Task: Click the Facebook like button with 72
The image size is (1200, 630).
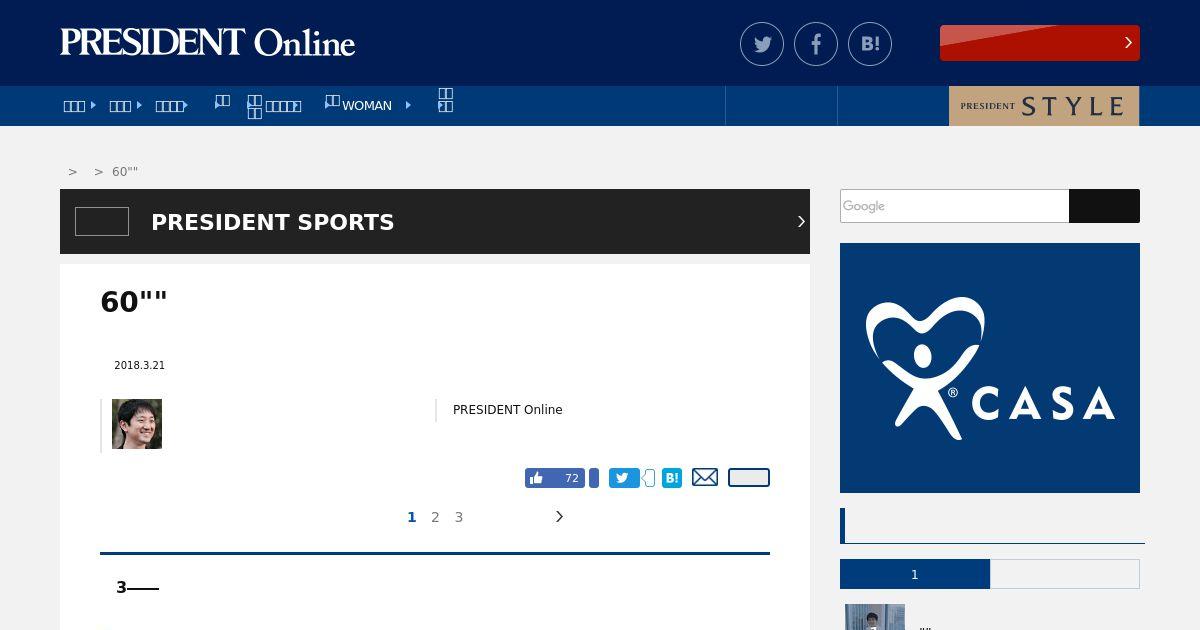Action: click(x=555, y=478)
